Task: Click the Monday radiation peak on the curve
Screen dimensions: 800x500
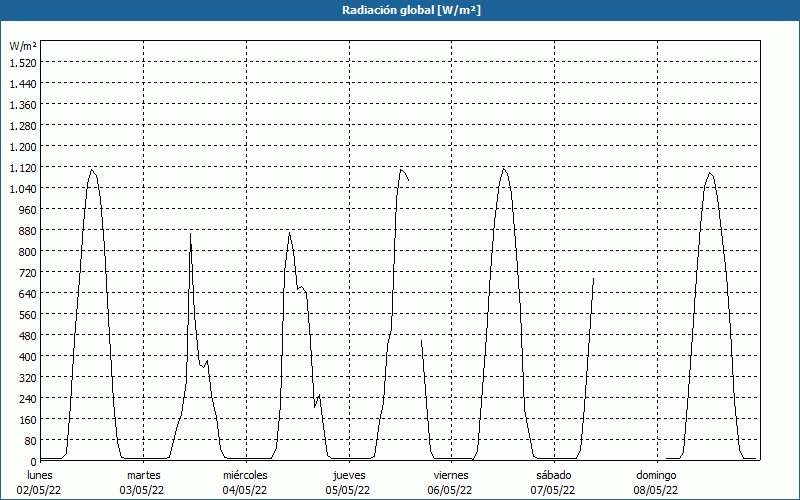Action: click(x=91, y=170)
